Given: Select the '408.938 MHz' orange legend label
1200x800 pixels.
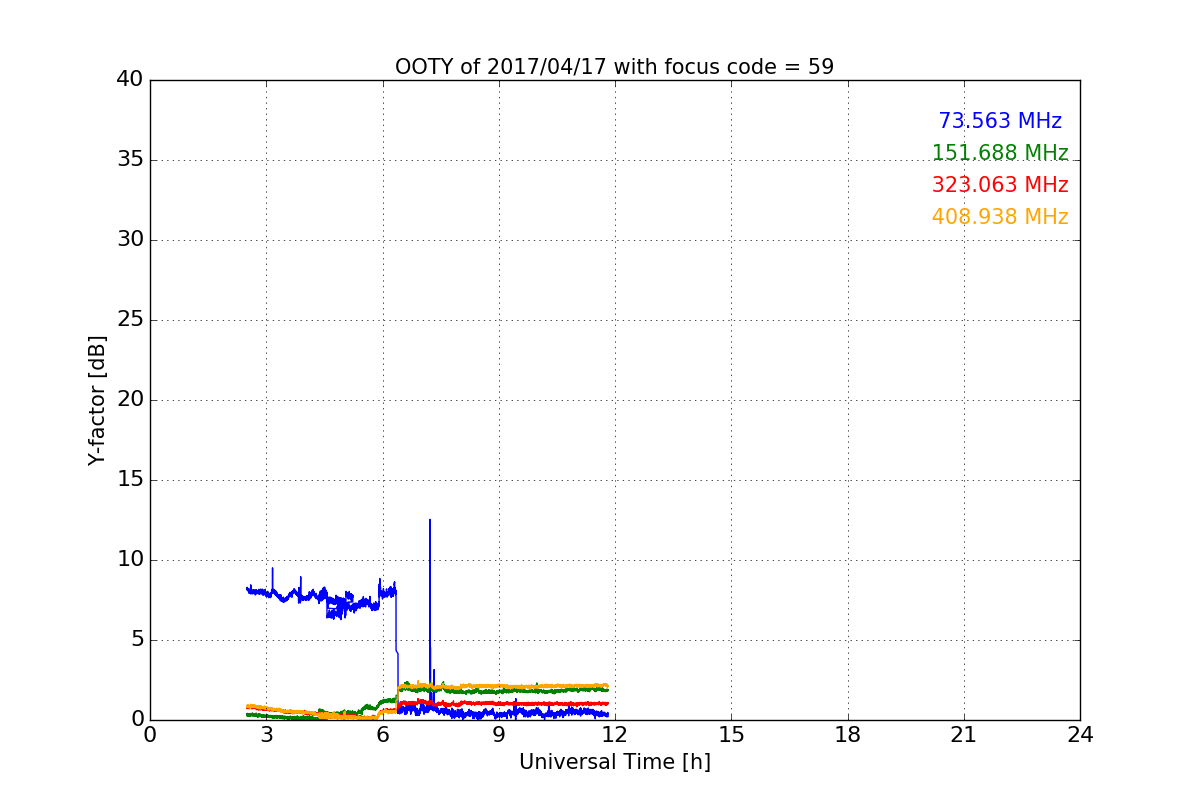Looking at the screenshot, I should (1000, 217).
